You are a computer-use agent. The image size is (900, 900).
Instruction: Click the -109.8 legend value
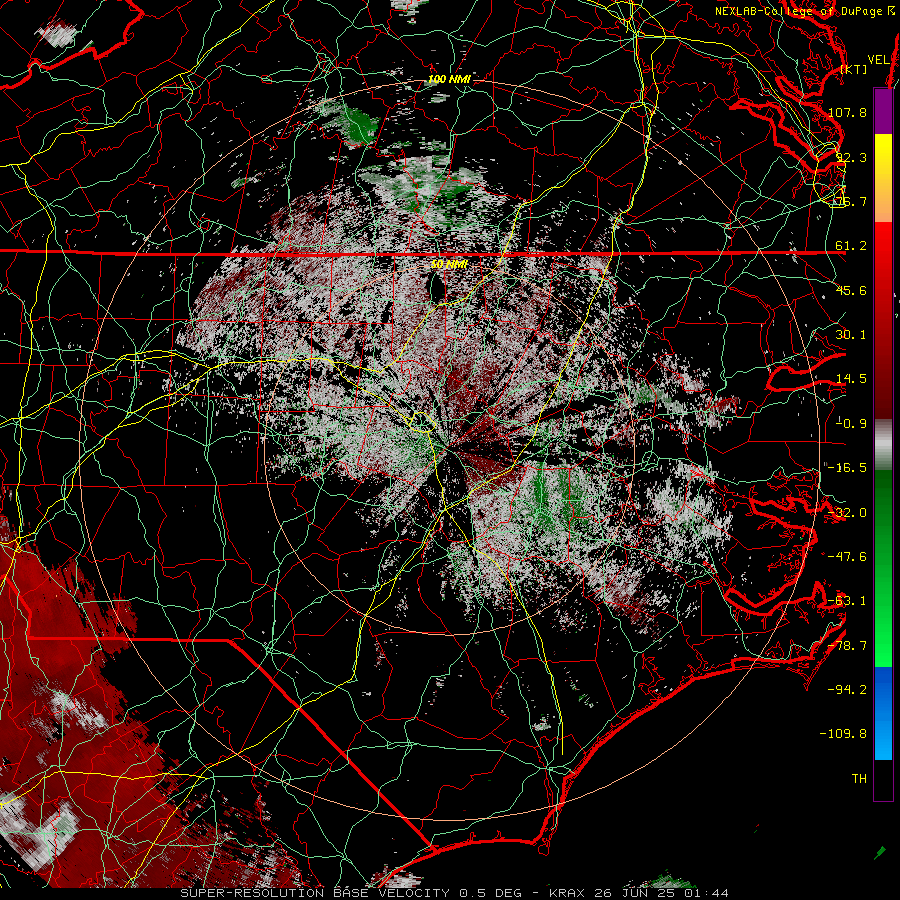(843, 733)
